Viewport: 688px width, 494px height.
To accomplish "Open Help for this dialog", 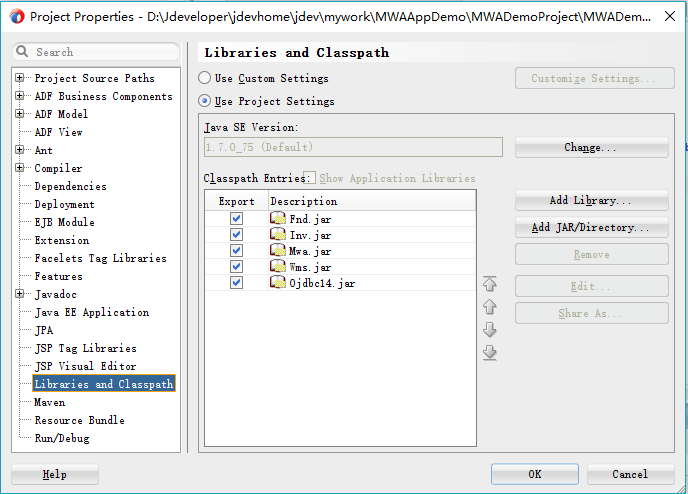I will tap(55, 474).
